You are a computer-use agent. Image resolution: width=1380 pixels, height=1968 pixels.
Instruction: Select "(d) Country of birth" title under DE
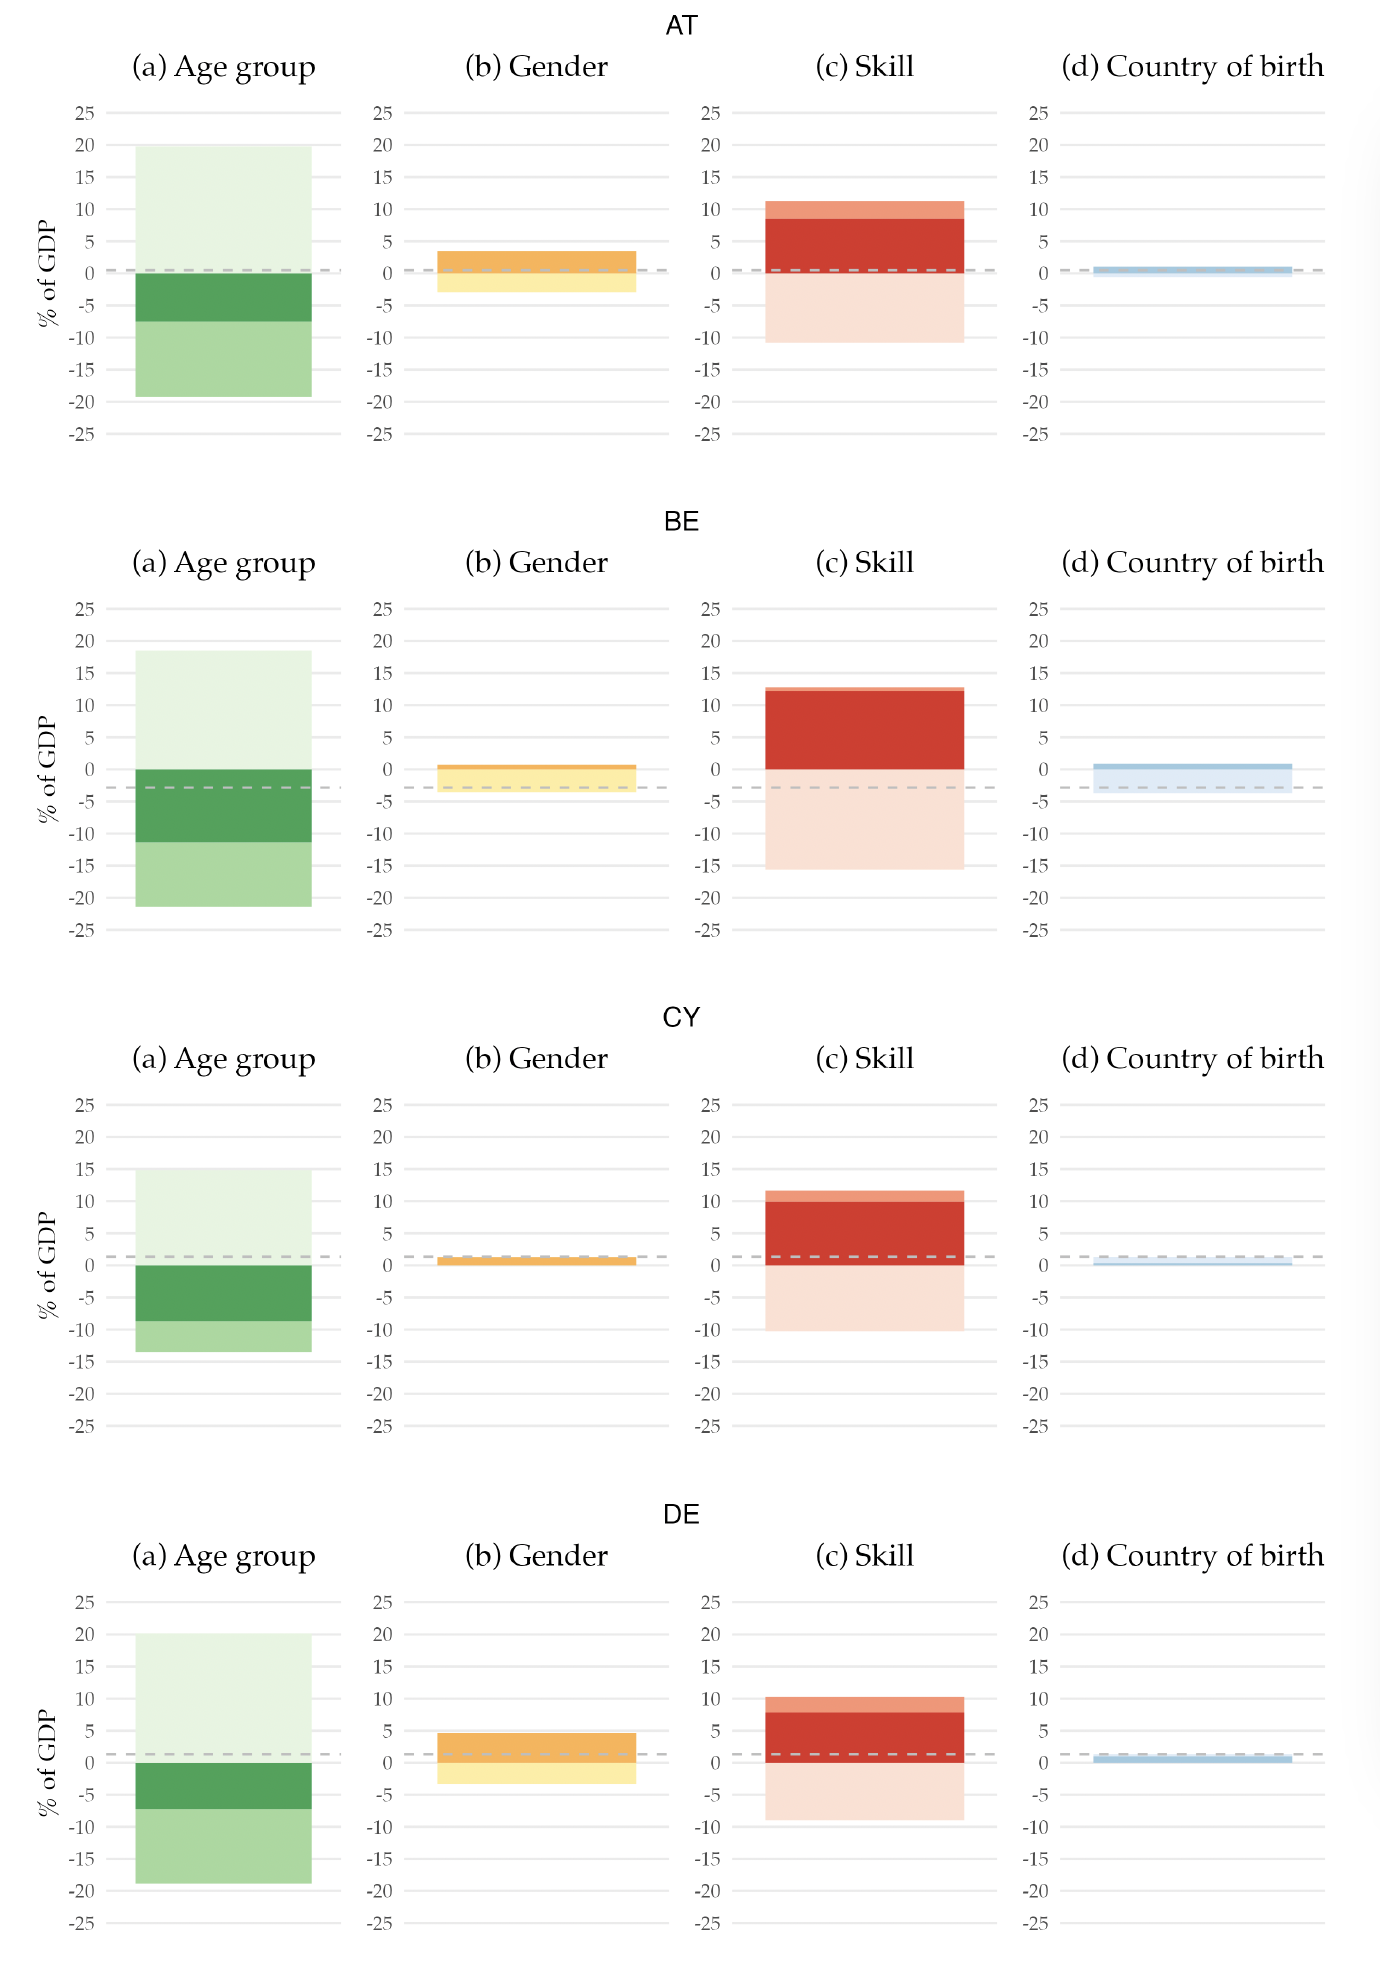[1192, 1556]
